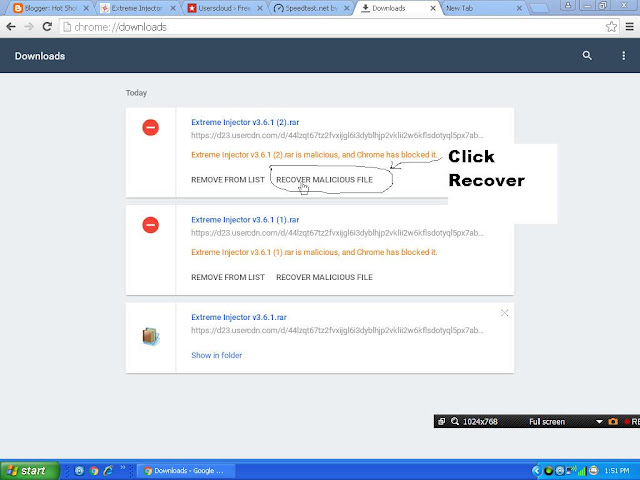Click the first quick launch disc icon
The width and height of the screenshot is (640, 480).
[79, 471]
